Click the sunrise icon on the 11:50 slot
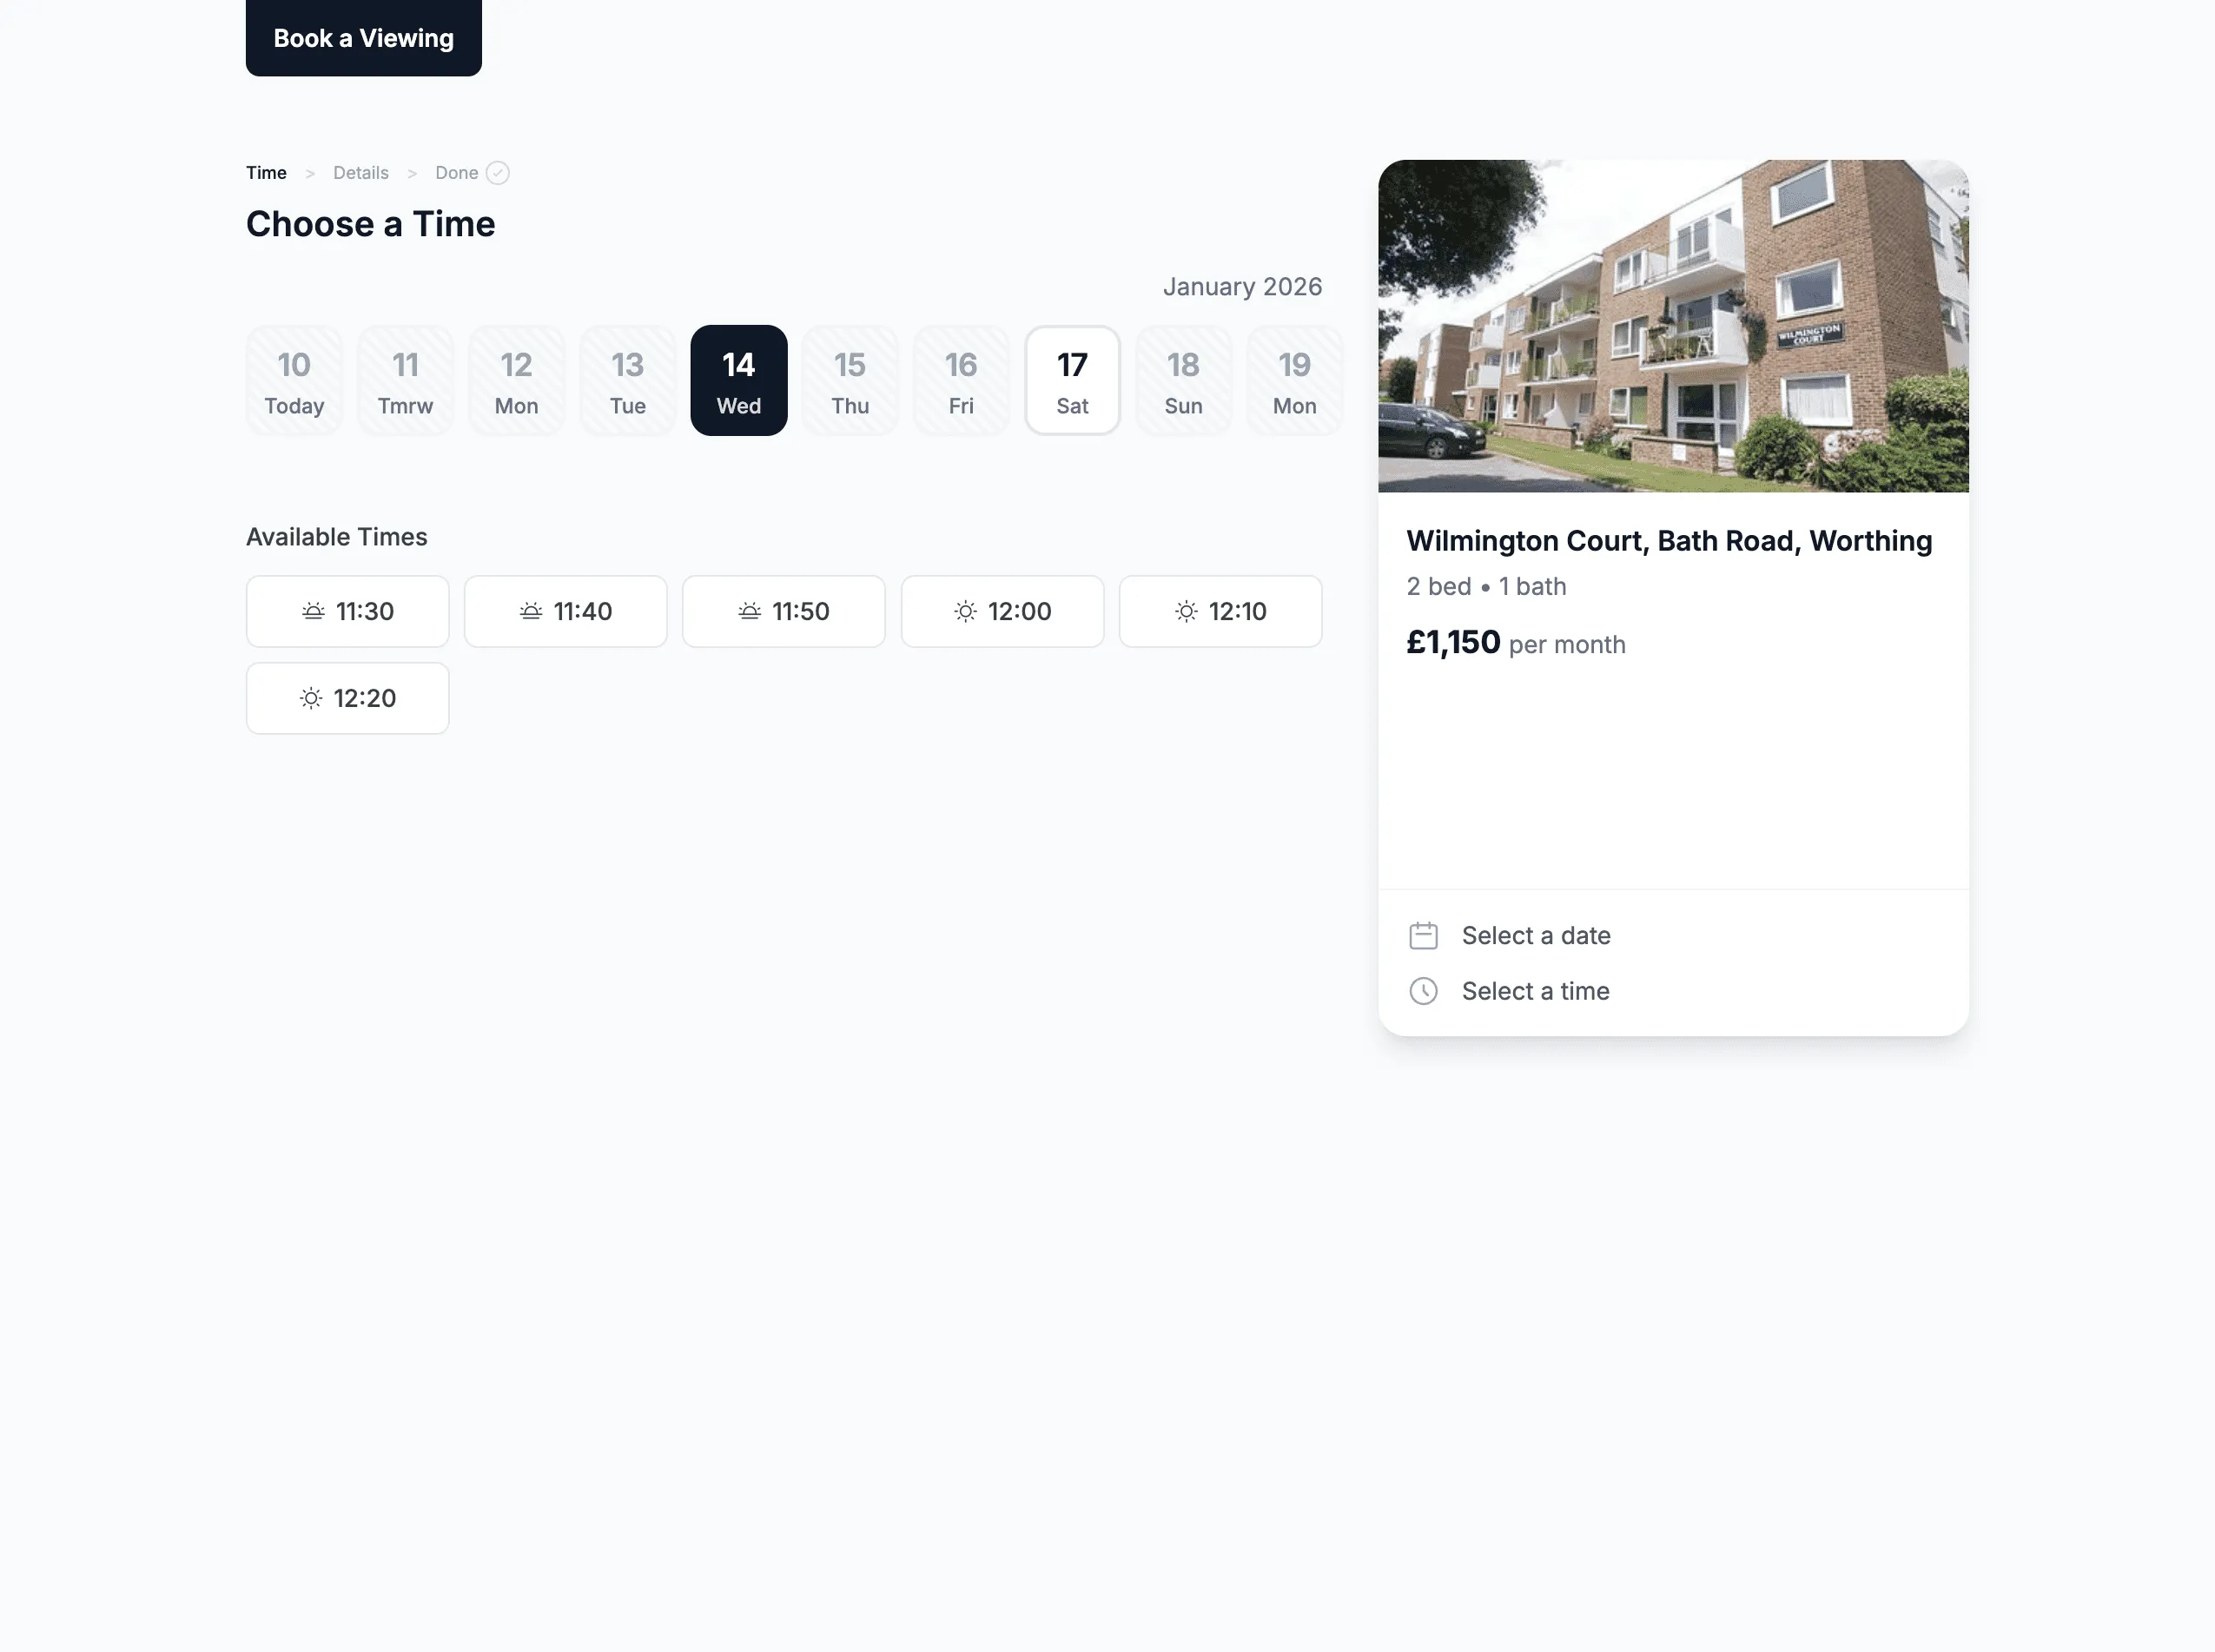Viewport: 2215px width, 1652px height. pos(749,611)
